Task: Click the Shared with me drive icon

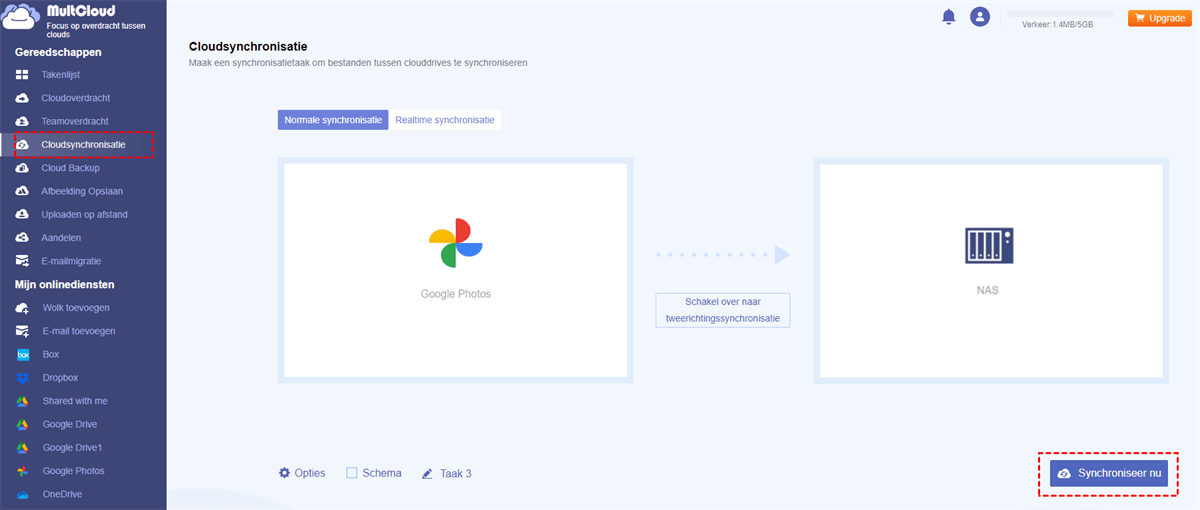Action: pyautogui.click(x=23, y=401)
